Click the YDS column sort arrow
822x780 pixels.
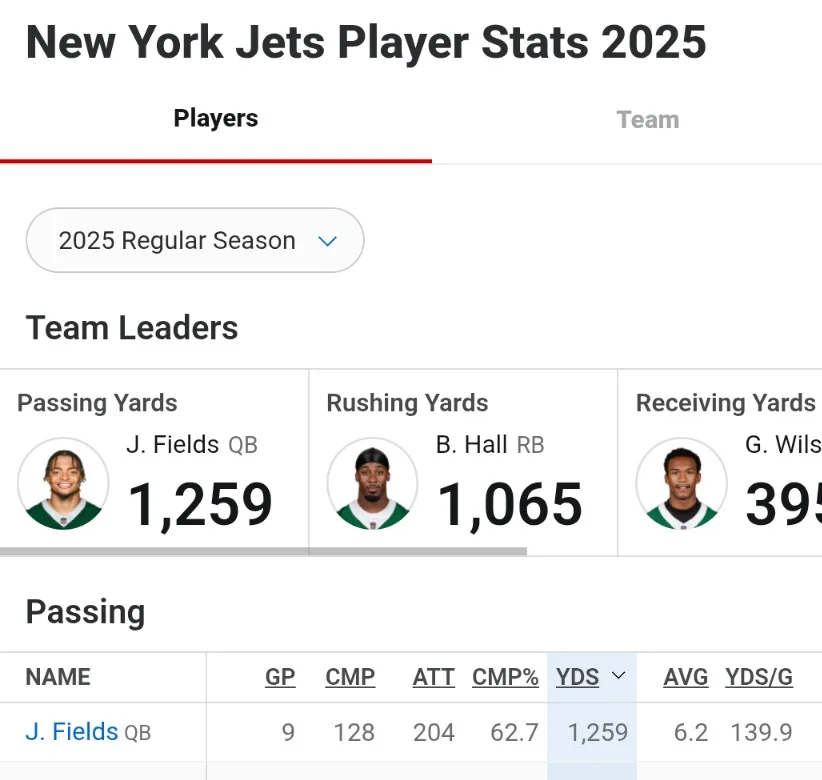(617, 678)
